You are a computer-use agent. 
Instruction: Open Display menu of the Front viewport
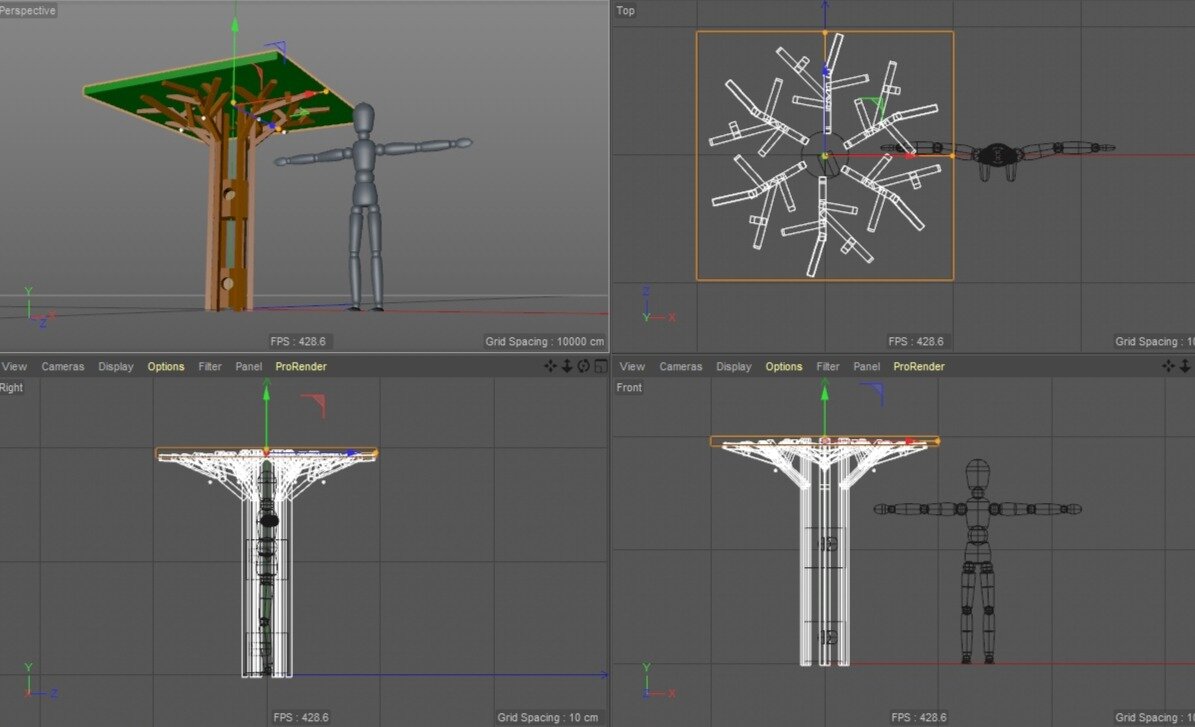(734, 367)
